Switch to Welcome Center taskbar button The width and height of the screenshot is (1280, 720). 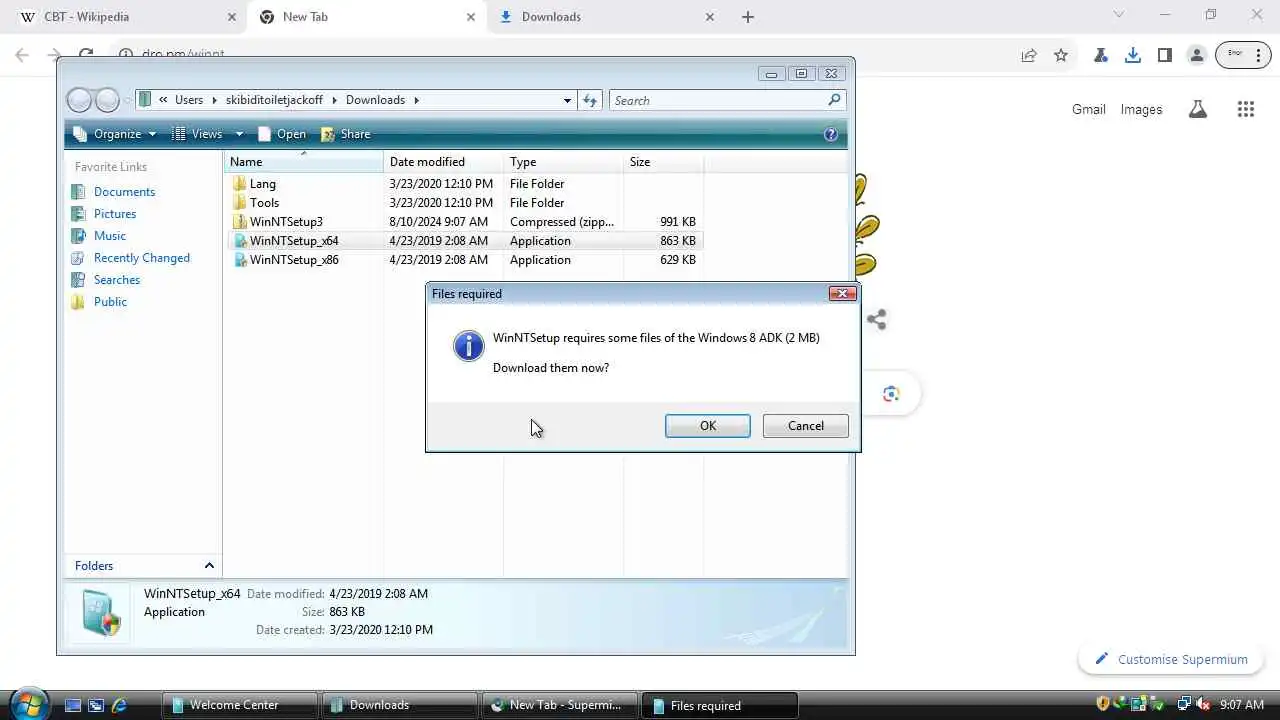[x=238, y=705]
